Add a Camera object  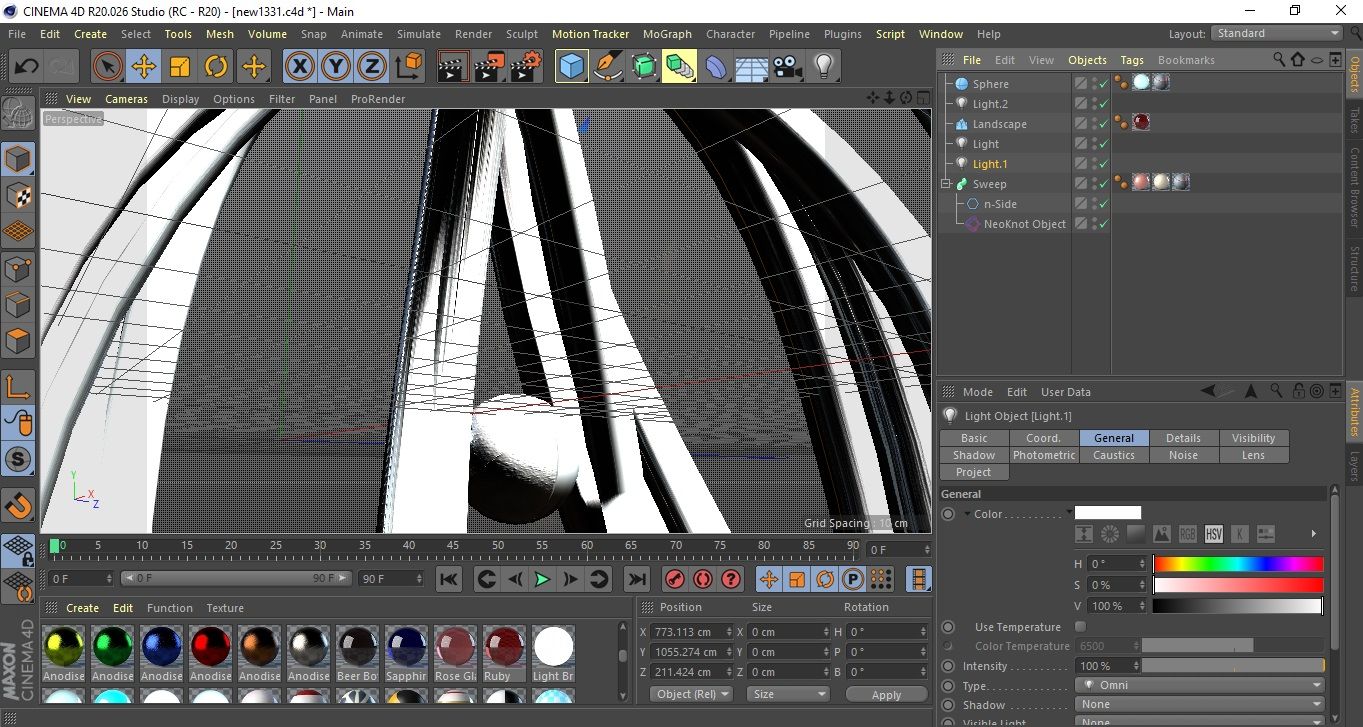click(787, 67)
